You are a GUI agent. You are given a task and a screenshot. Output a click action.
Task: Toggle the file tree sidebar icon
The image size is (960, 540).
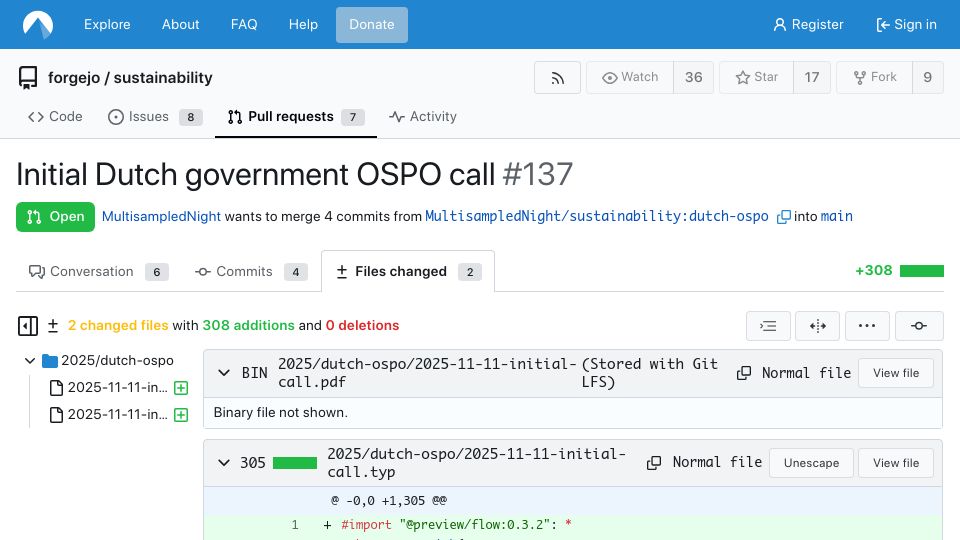(28, 326)
